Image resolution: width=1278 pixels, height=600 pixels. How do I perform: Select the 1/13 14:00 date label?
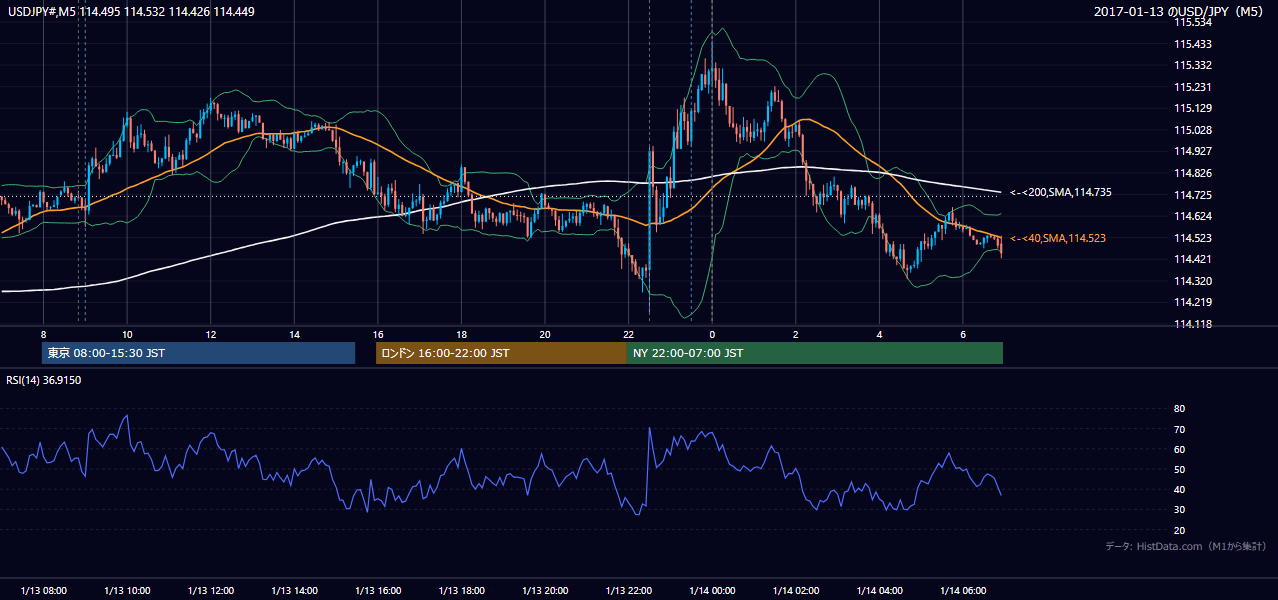294,591
